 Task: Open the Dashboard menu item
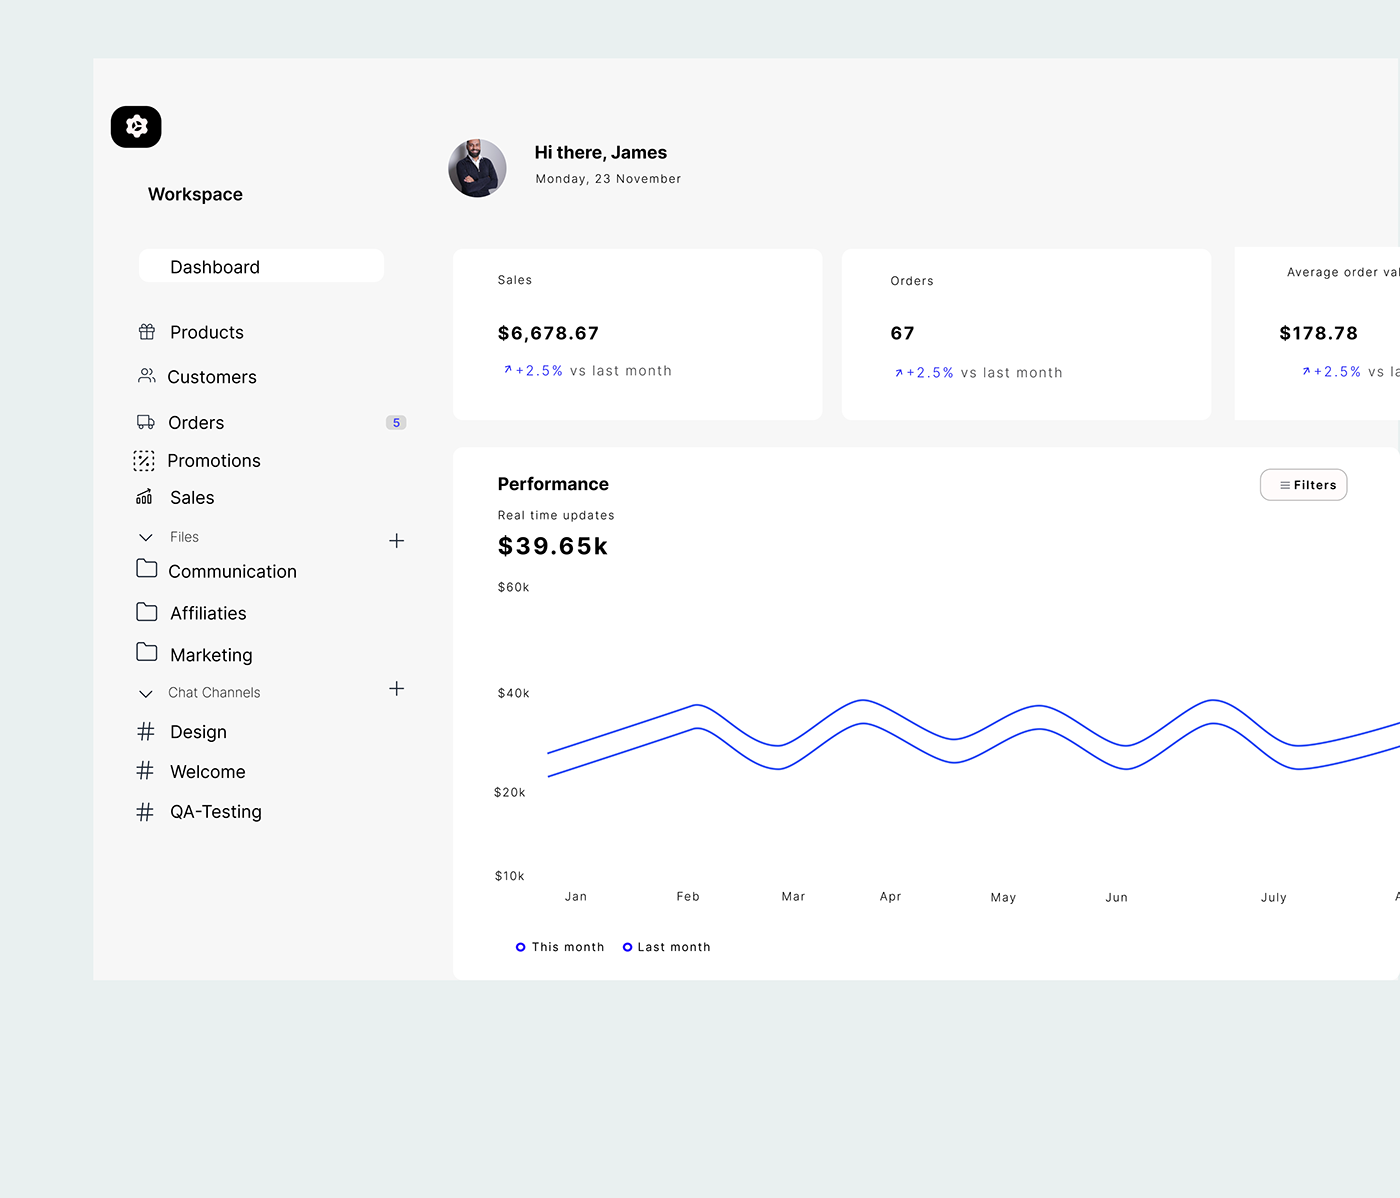point(261,267)
